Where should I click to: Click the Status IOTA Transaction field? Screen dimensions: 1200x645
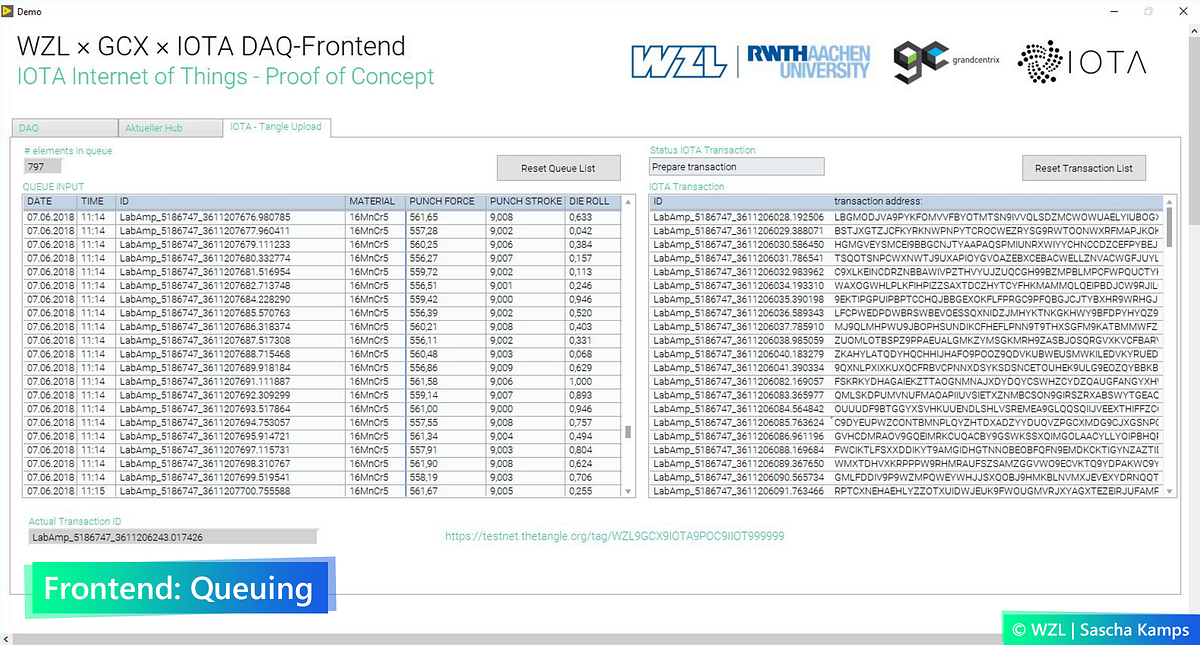737,167
